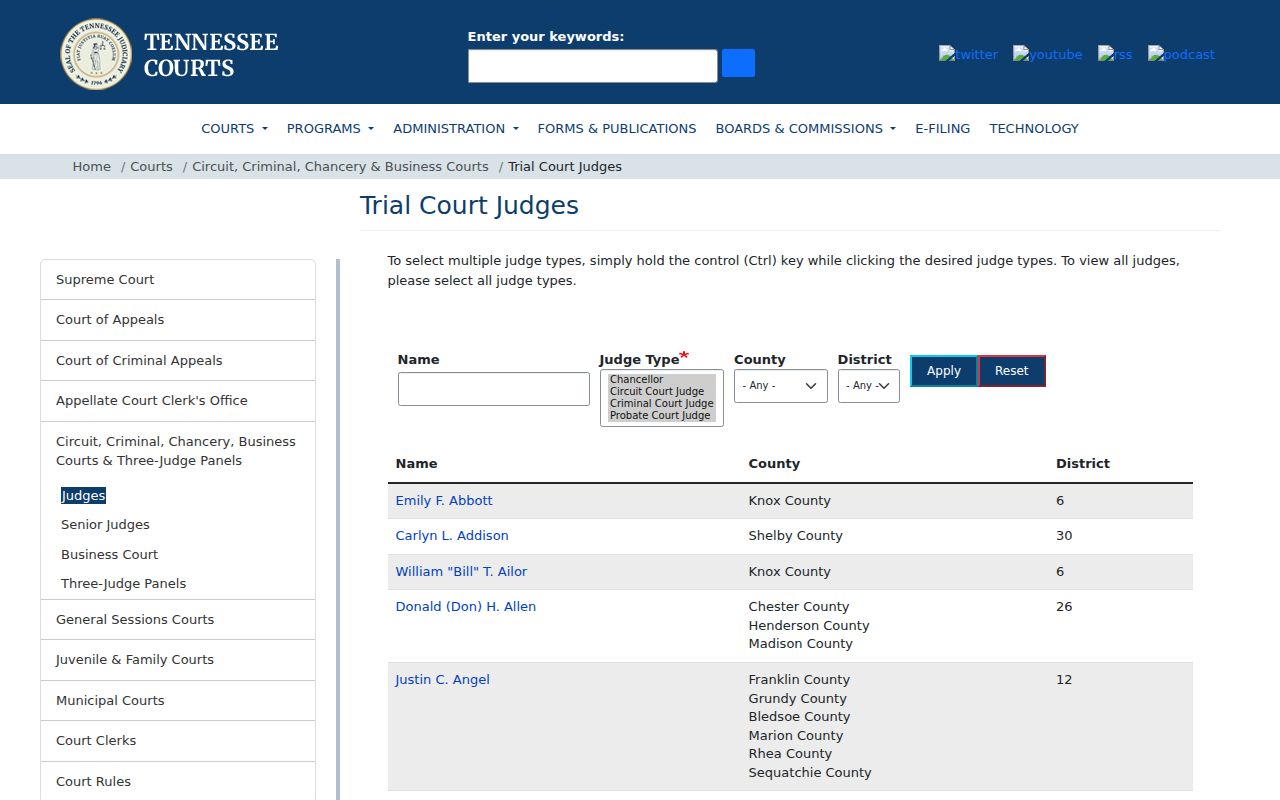Open Court of Appeals sidebar item

coord(178,320)
